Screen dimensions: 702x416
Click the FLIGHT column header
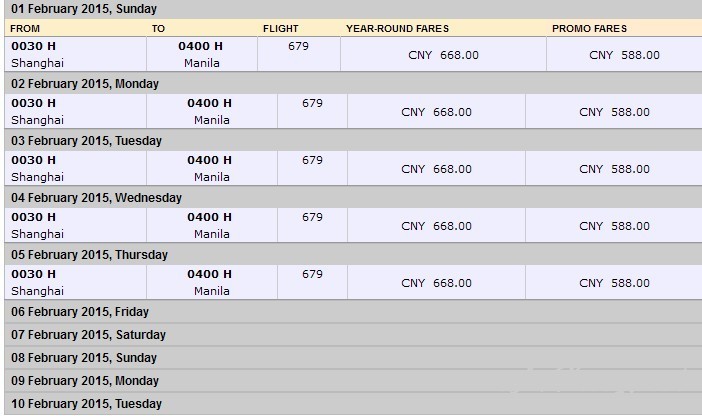[x=280, y=29]
